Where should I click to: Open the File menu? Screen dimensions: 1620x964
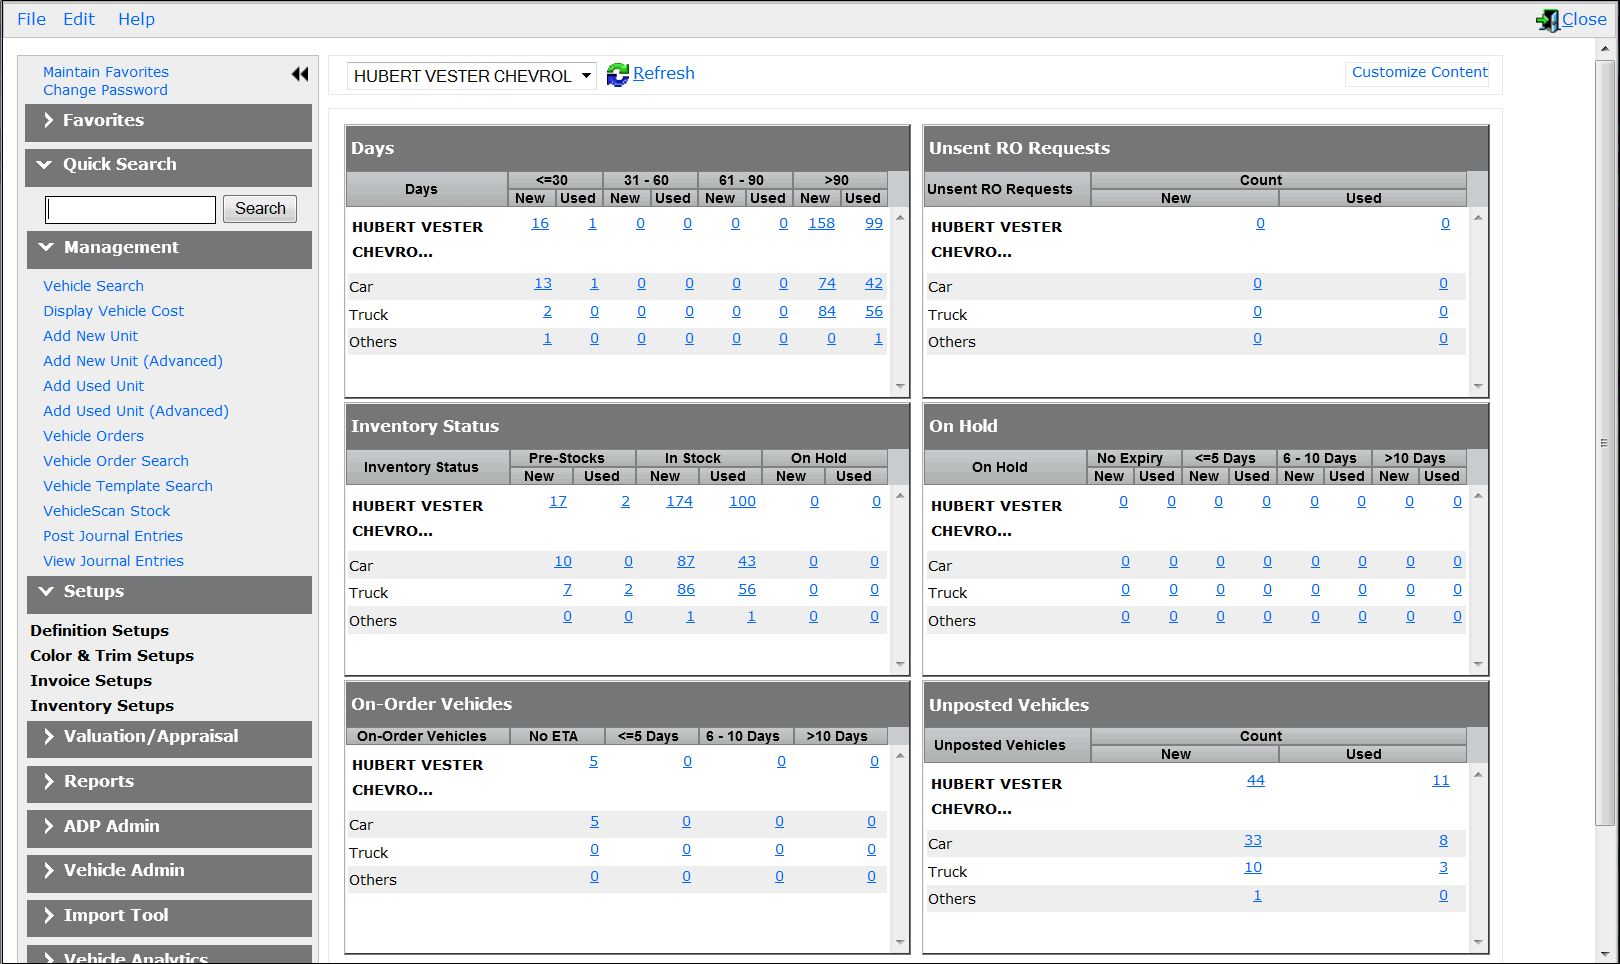click(x=31, y=19)
